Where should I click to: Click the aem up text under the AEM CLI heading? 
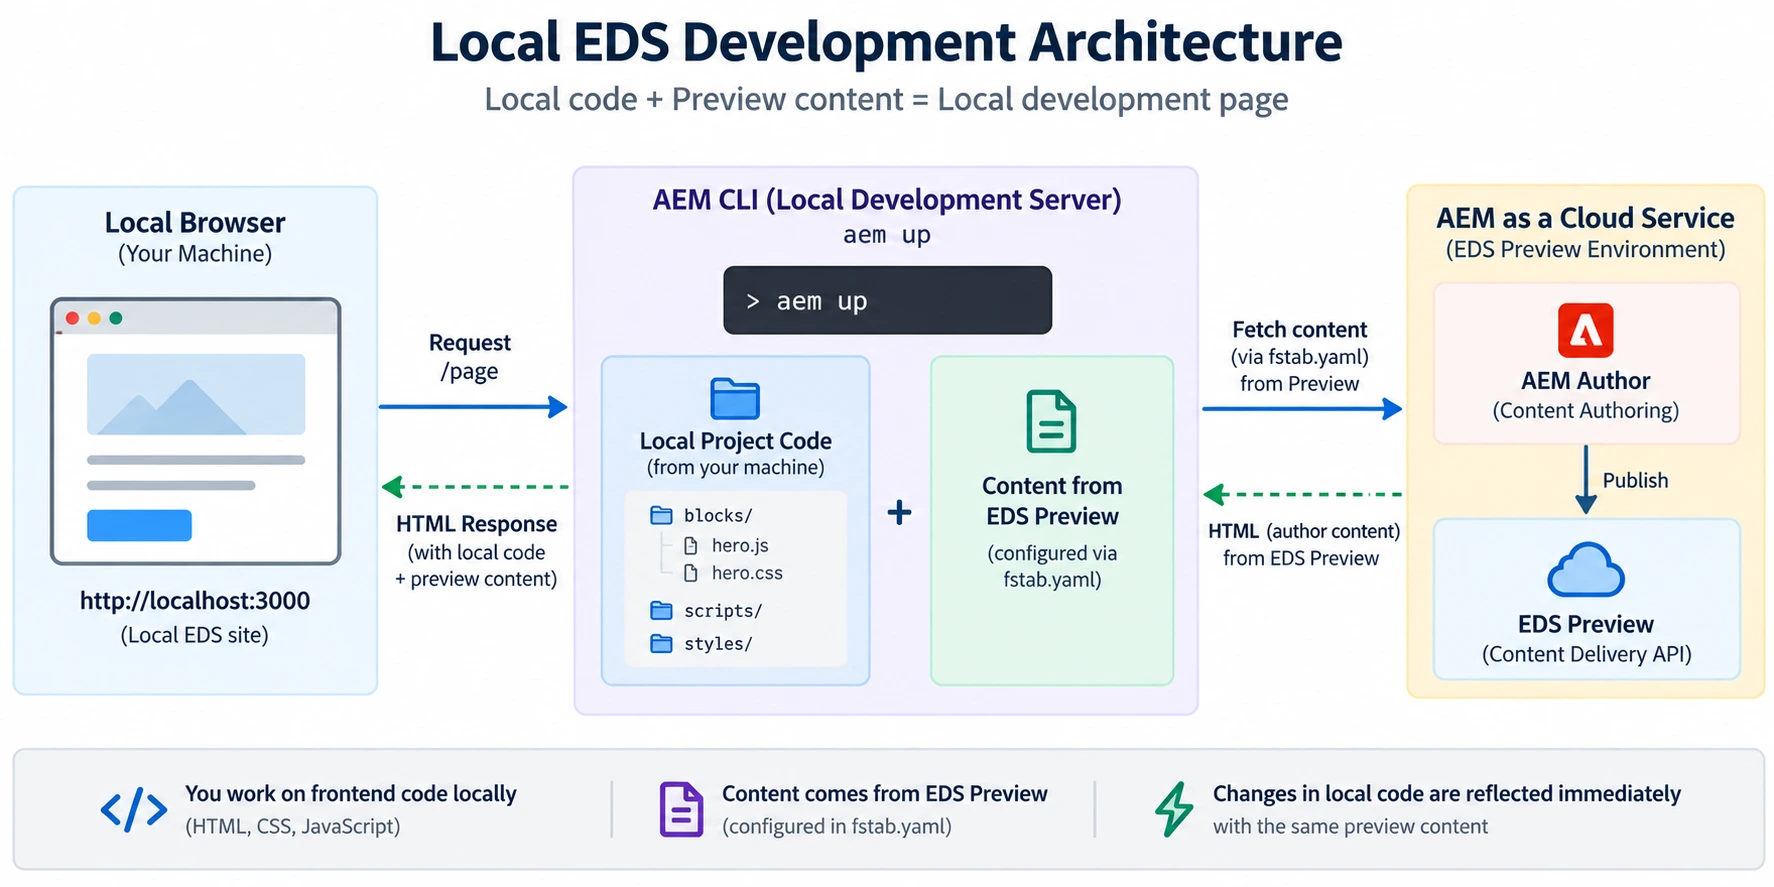point(887,235)
